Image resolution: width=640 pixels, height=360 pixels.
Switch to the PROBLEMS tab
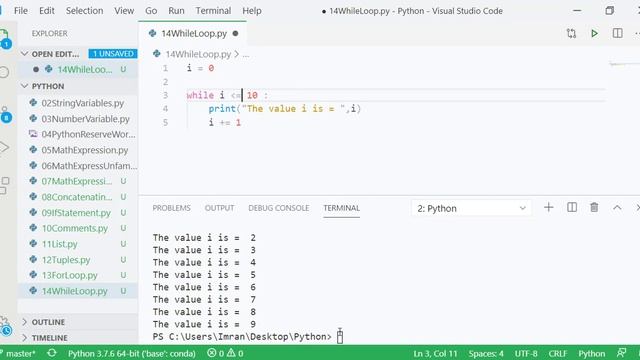click(x=171, y=208)
